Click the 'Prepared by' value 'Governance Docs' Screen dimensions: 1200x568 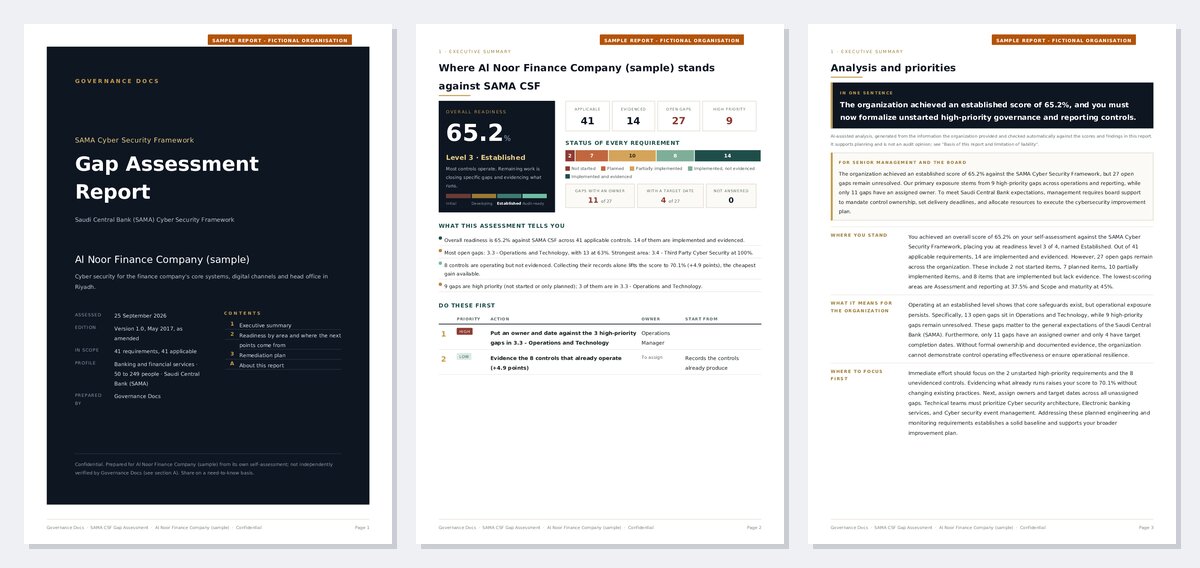[137, 396]
